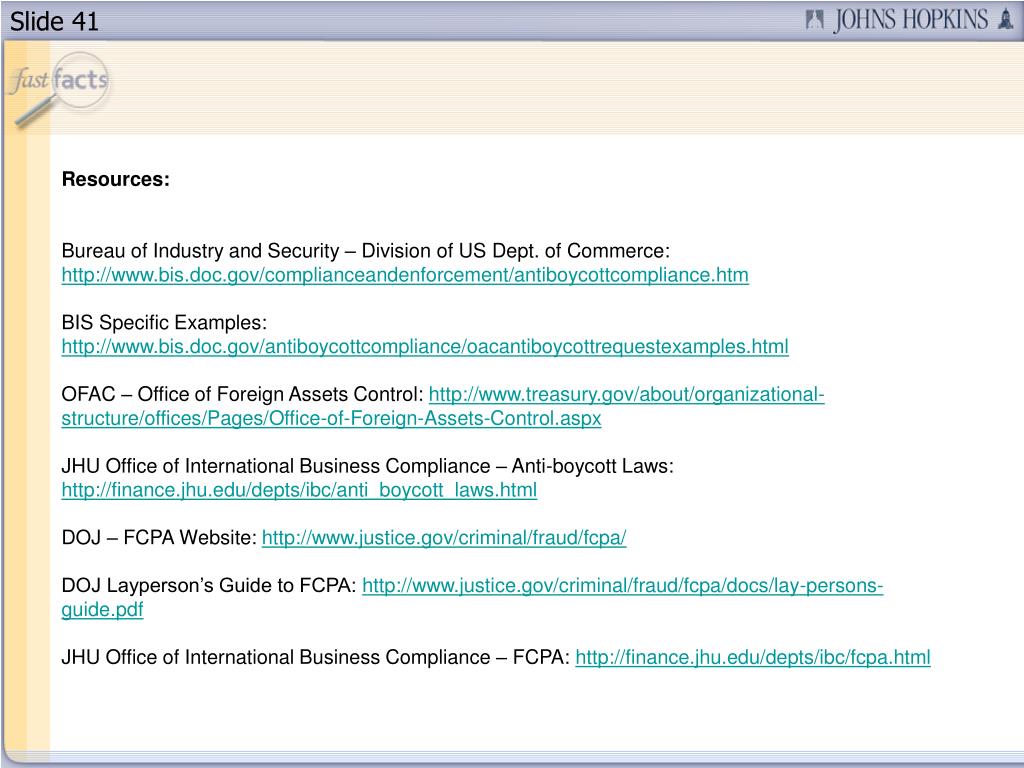
Task: Open the BIS antiboycott compliance link
Action: point(405,275)
